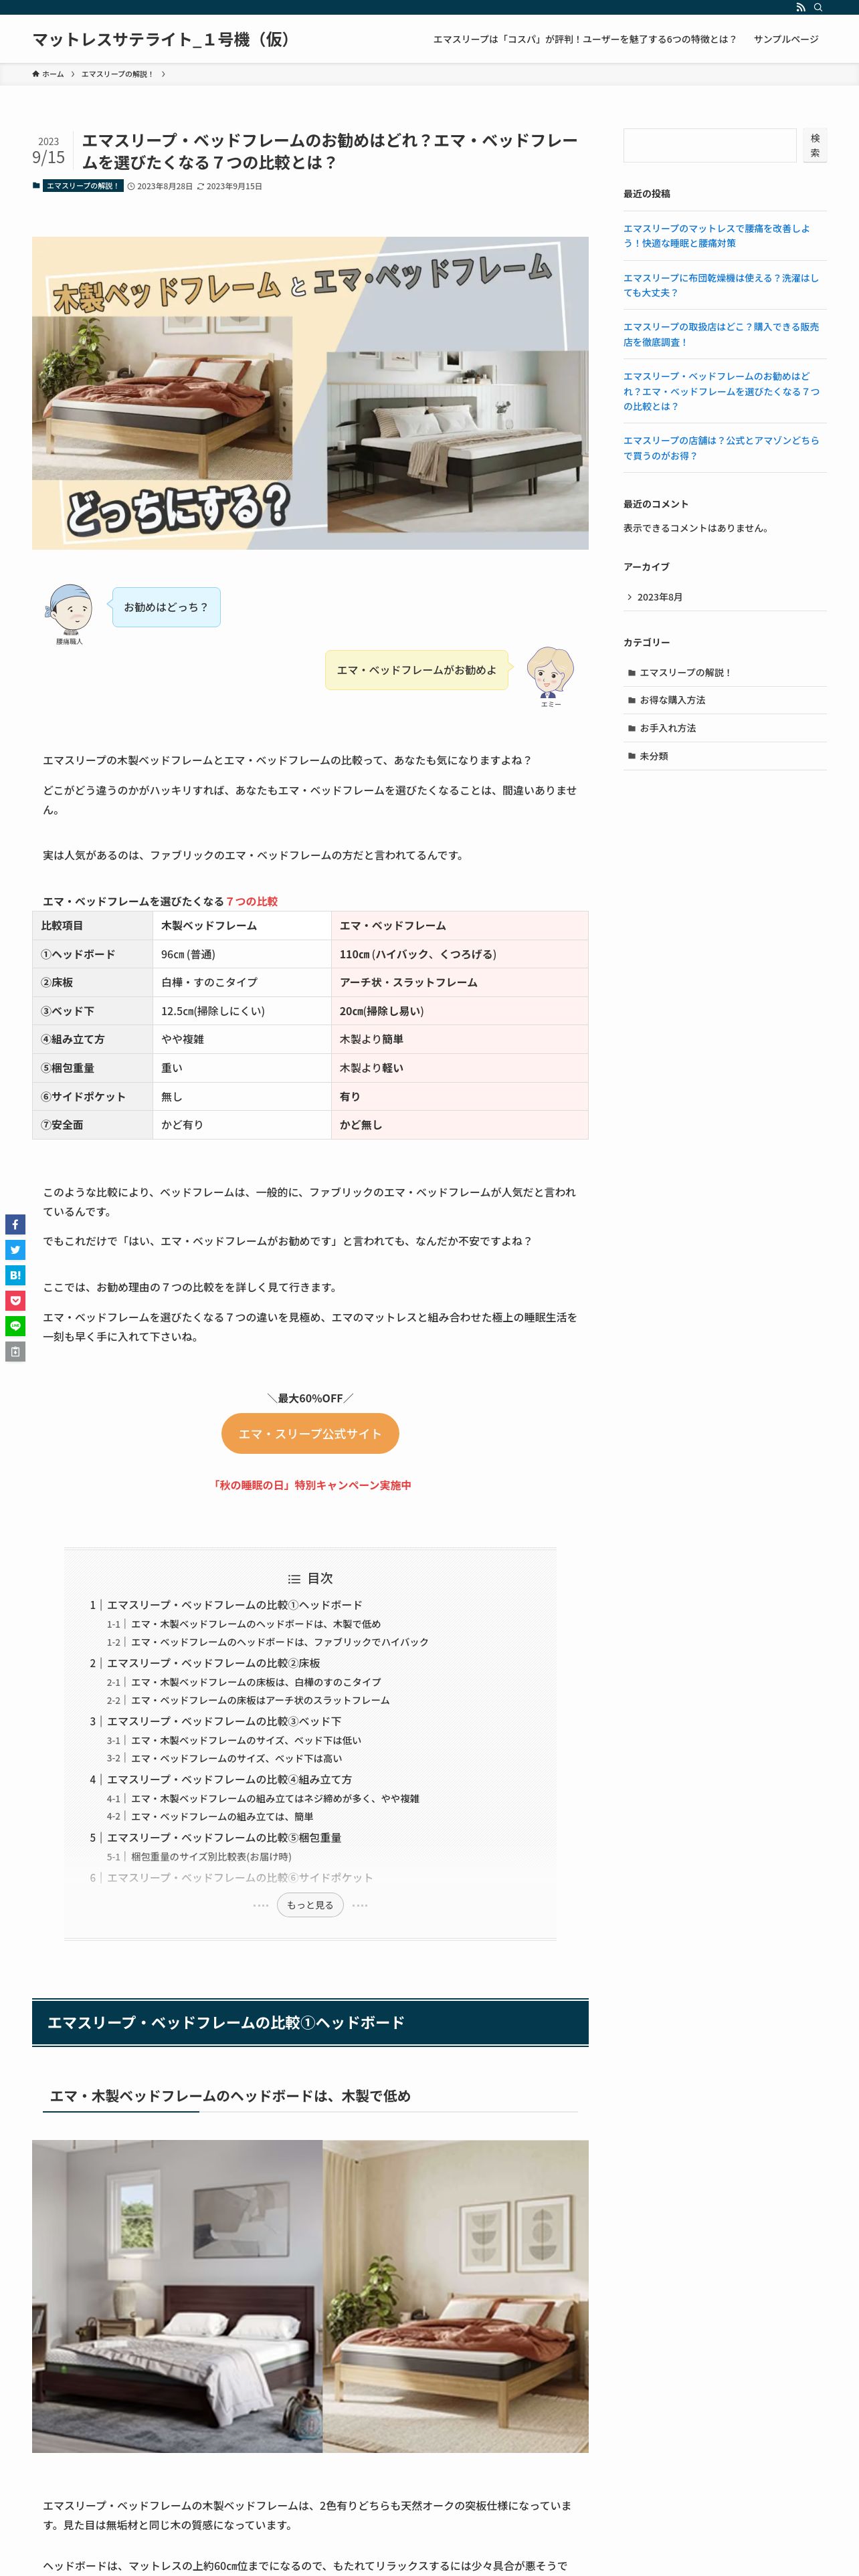The height and width of the screenshot is (2576, 859).
Task: Click the search magnifier icon in top bar
Action: [x=818, y=7]
